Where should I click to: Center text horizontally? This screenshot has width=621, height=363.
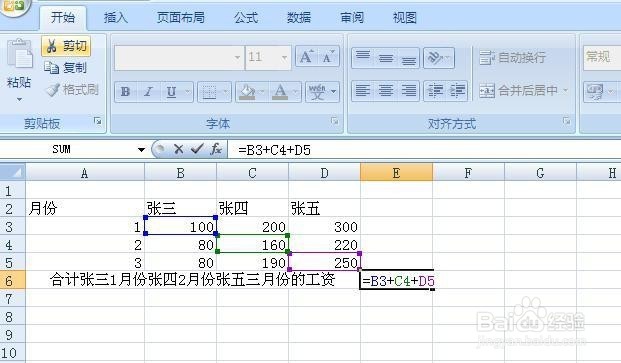coord(386,91)
